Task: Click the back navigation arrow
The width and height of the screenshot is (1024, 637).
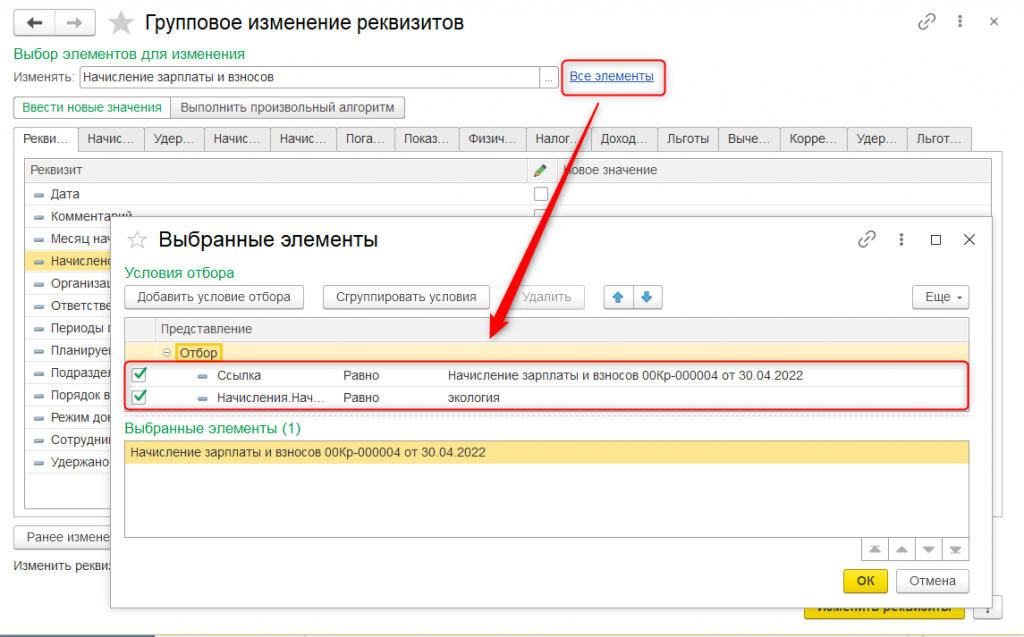Action: point(35,22)
